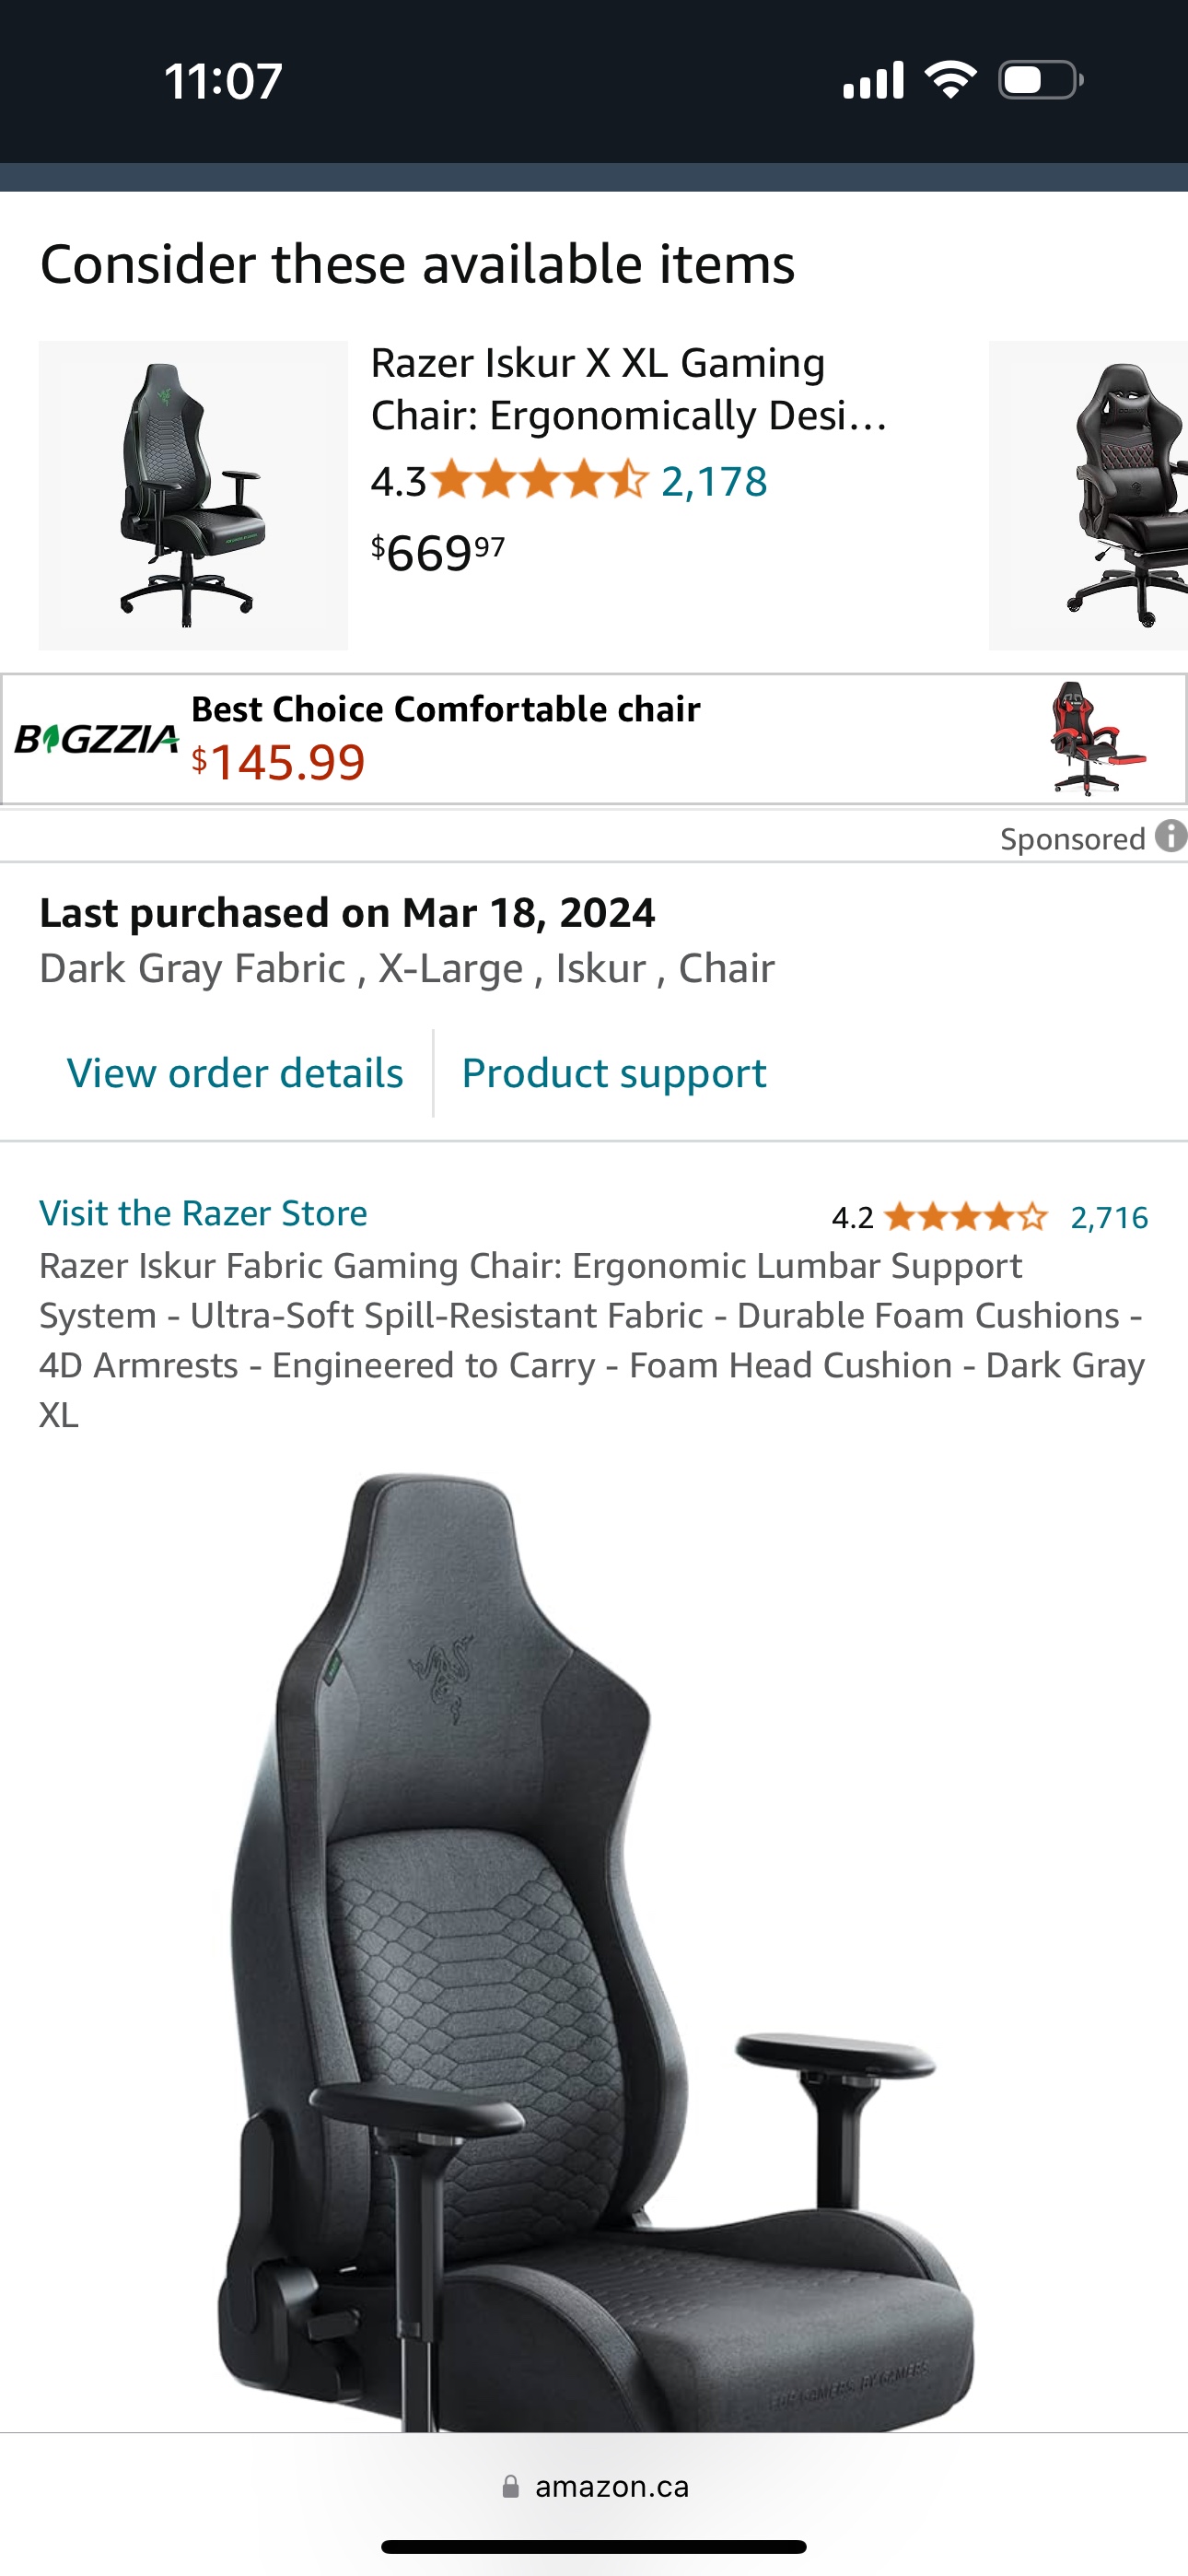The image size is (1188, 2576).
Task: Open the 2,716 ratings count link
Action: pos(1109,1217)
